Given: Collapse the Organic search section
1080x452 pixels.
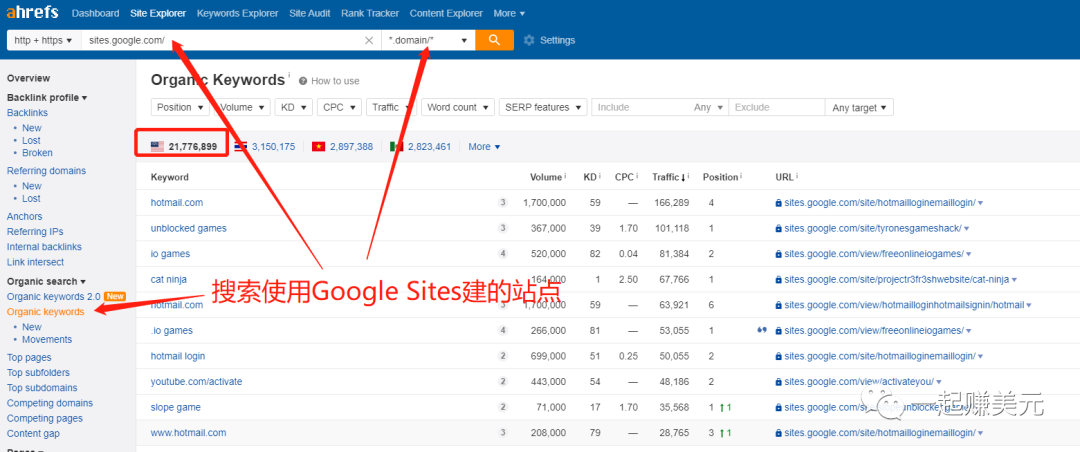Looking at the screenshot, I should pos(46,281).
